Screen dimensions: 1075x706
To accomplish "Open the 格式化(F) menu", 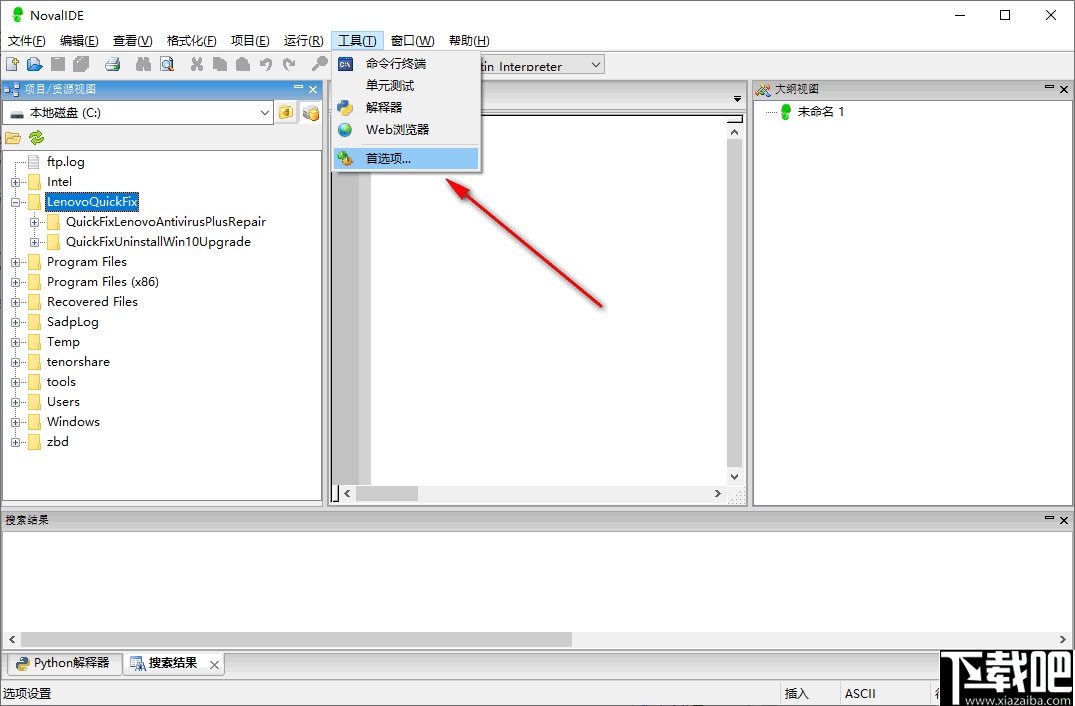I will click(x=192, y=40).
